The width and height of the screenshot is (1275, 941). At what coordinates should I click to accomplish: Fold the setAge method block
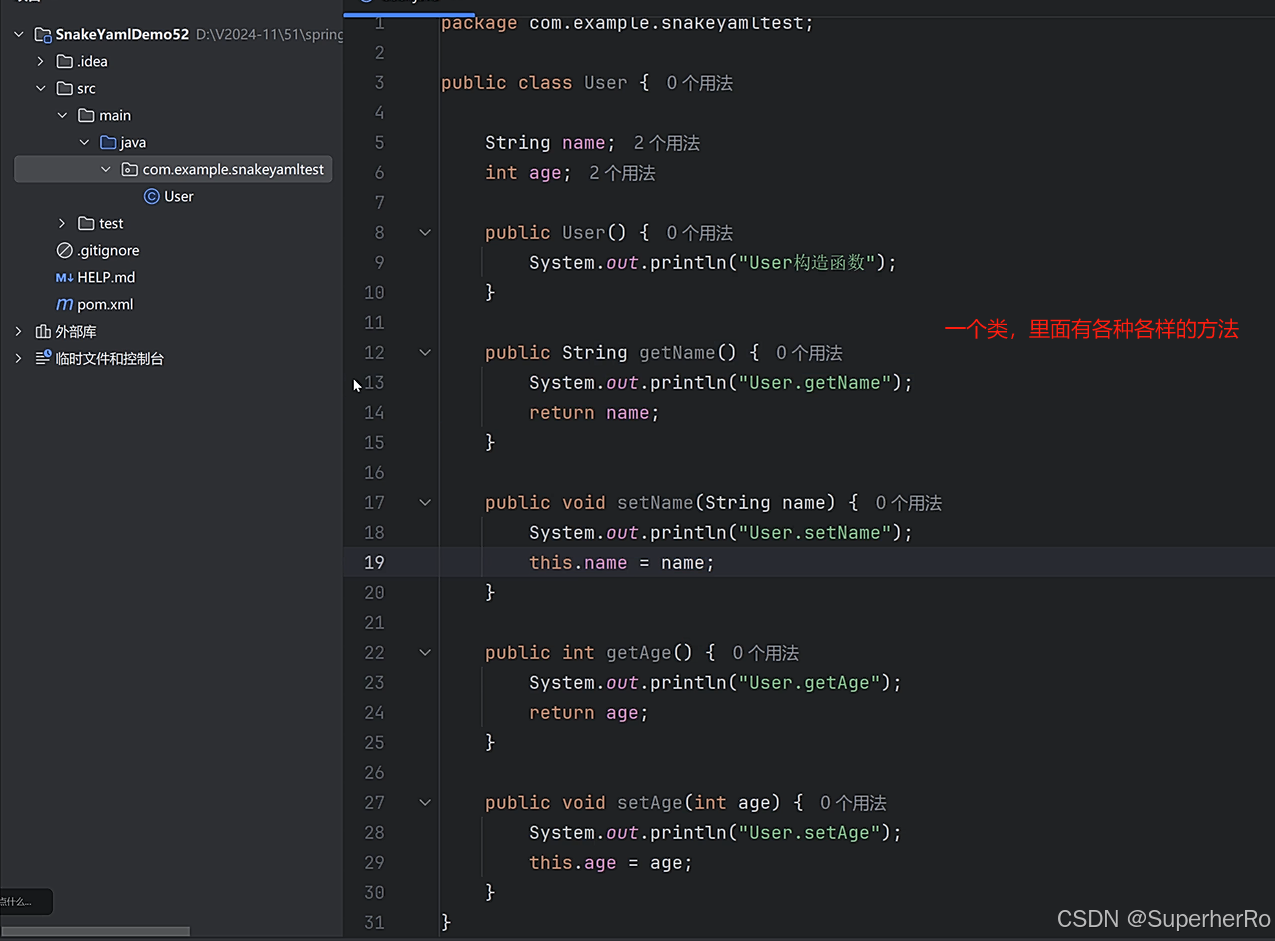coord(425,802)
